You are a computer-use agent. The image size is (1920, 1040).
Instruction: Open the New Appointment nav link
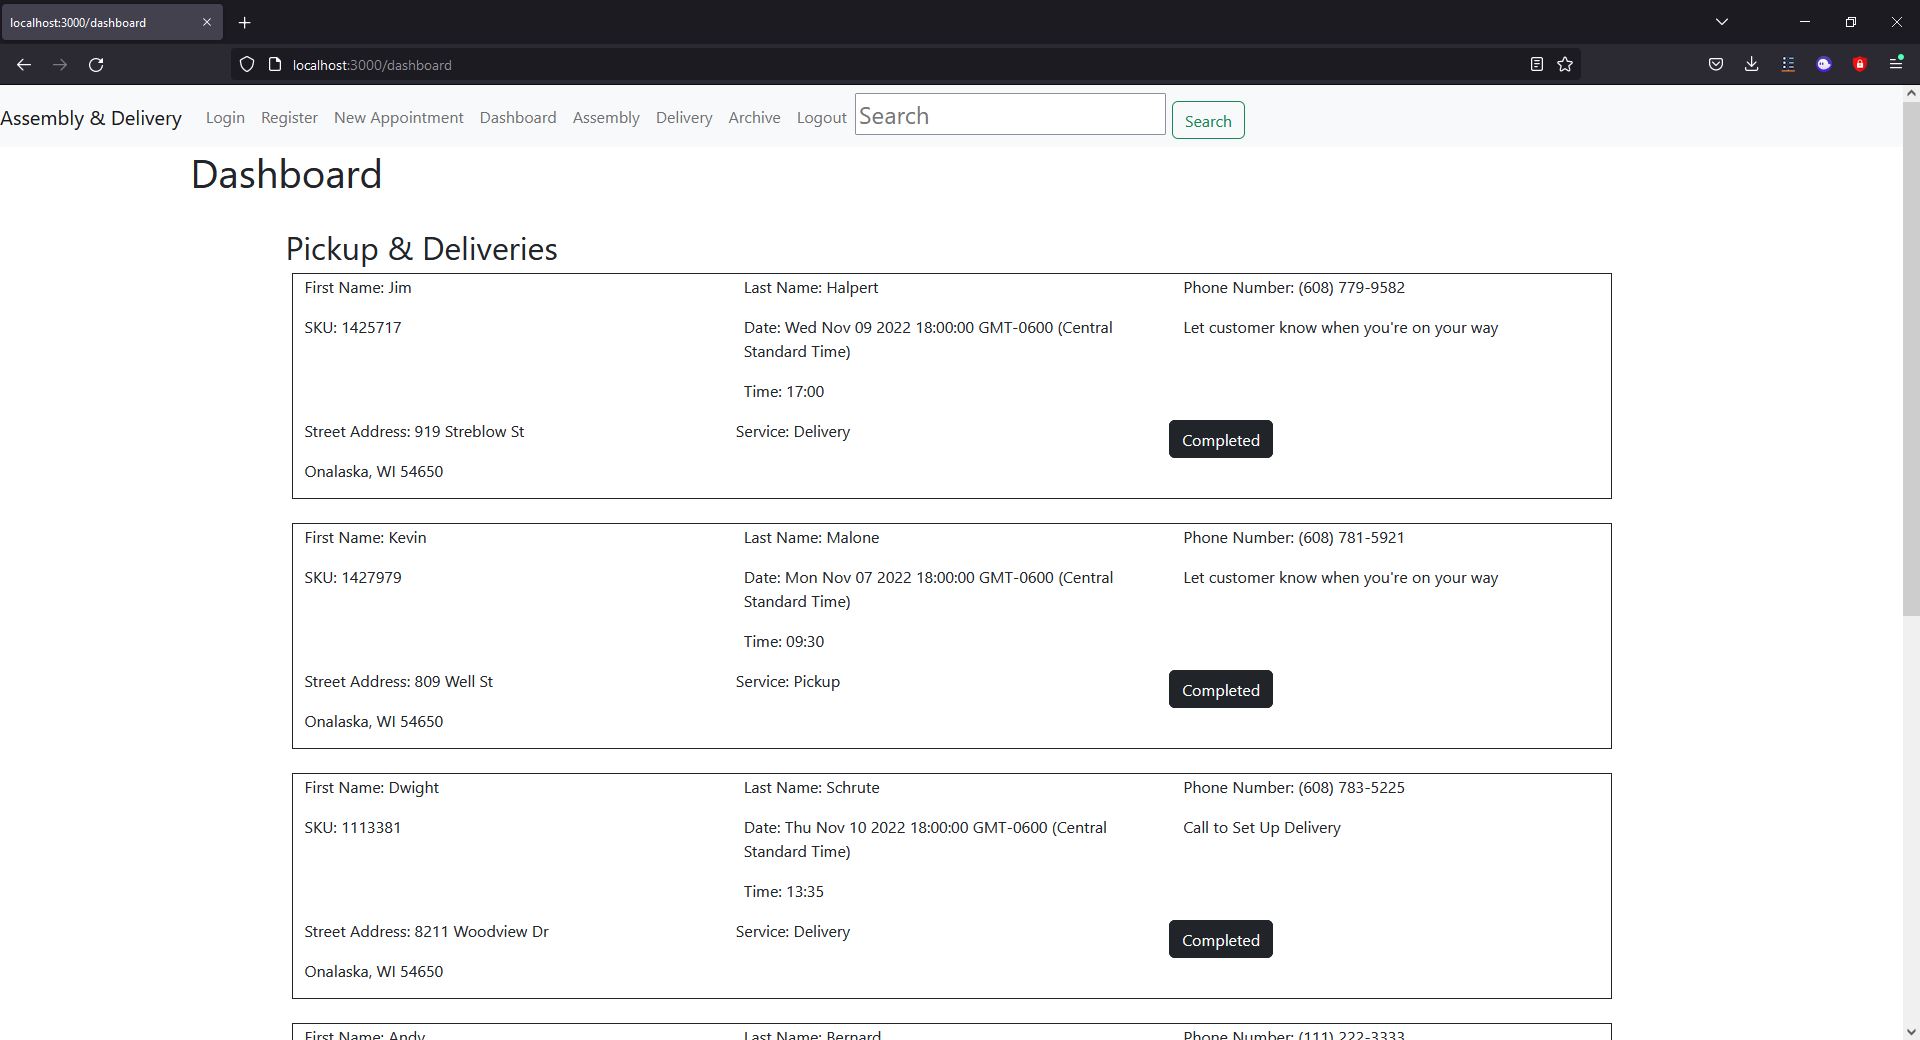398,118
